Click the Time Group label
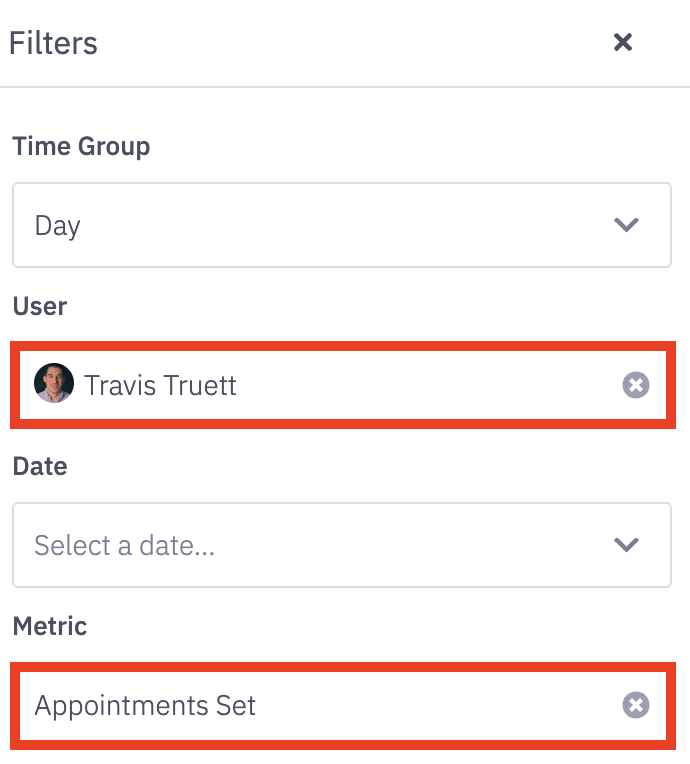Image resolution: width=690 pixels, height=764 pixels. [81, 146]
